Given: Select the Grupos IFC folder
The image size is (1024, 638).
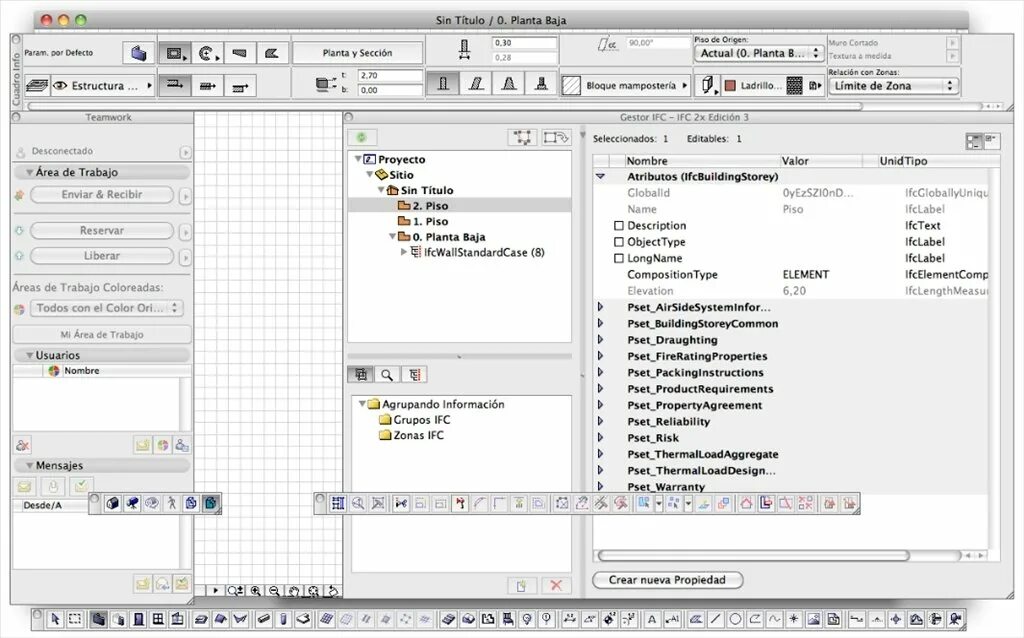Looking at the screenshot, I should coord(415,420).
